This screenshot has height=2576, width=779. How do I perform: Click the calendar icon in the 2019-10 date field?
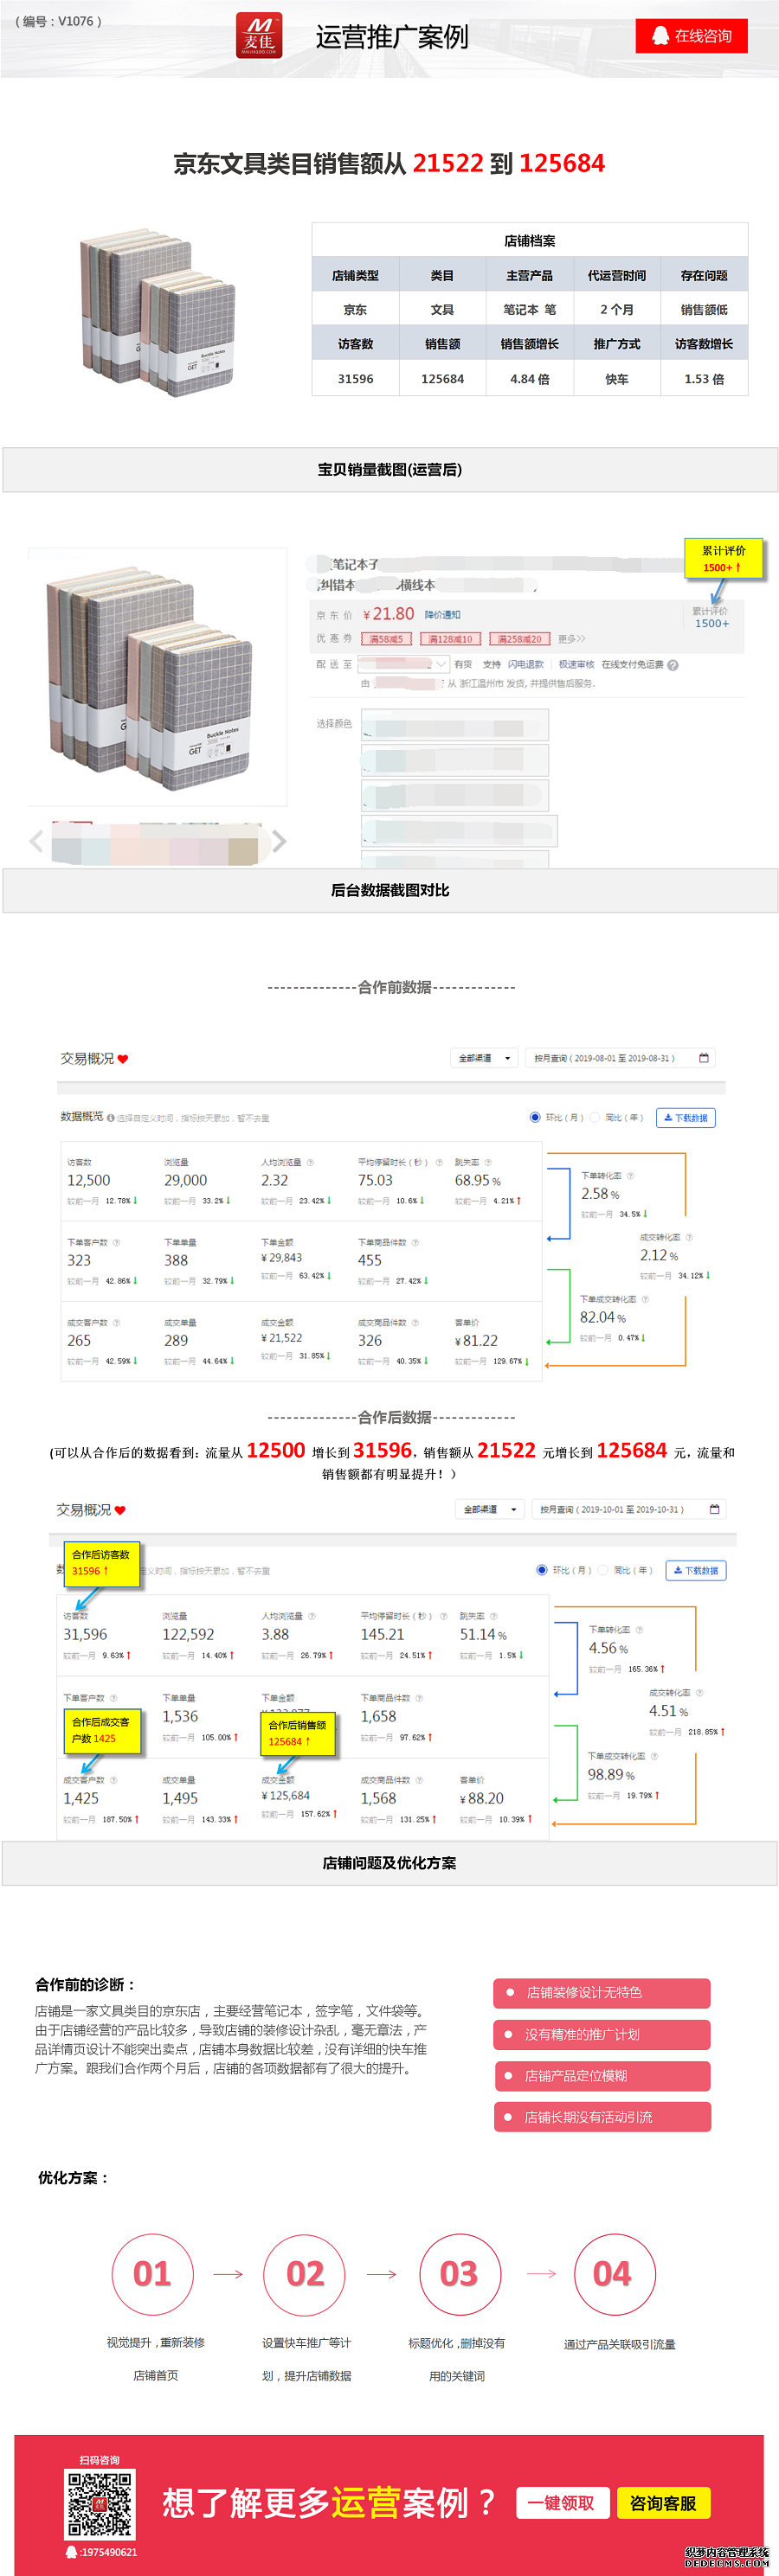pos(714,1509)
